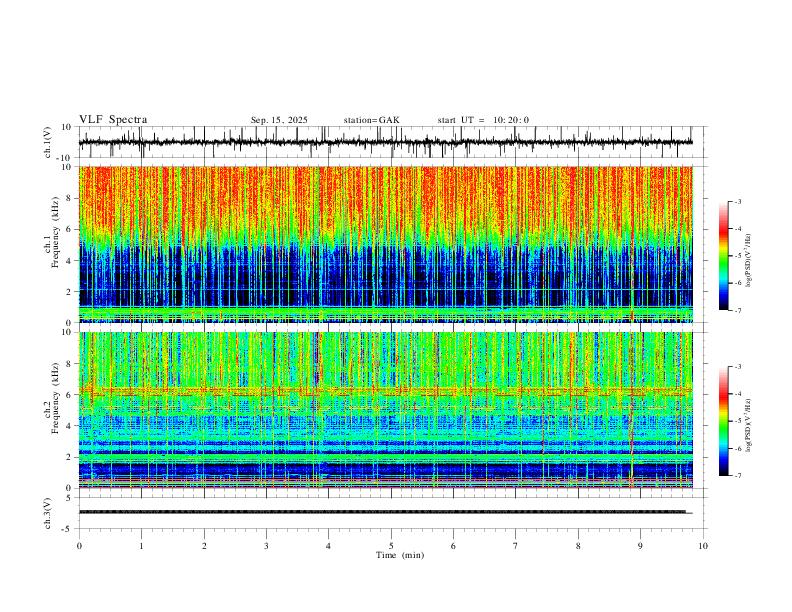Click time axis tick label "3"
The height and width of the screenshot is (612, 792).
tap(266, 546)
